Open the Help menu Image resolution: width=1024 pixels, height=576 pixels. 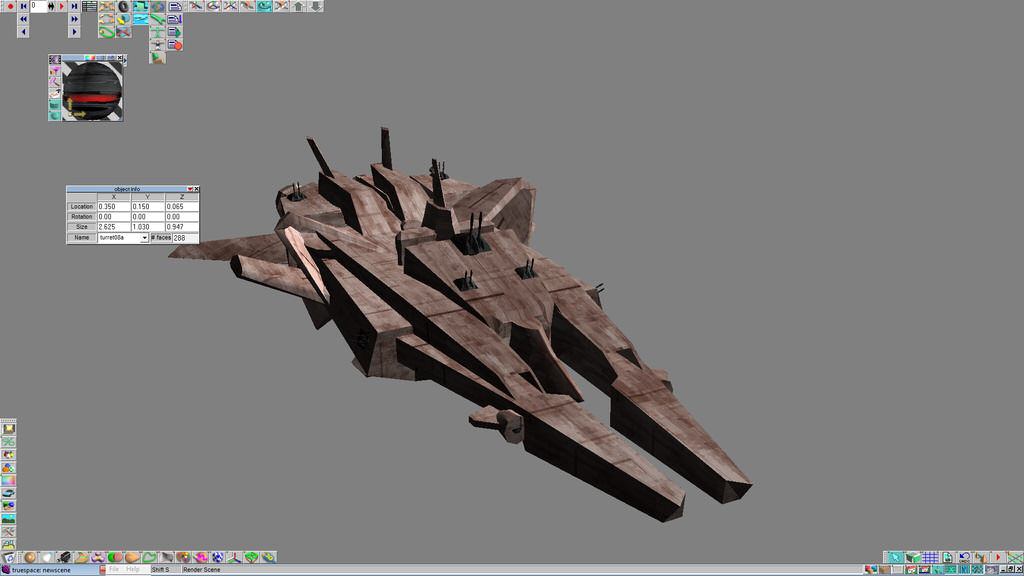coord(133,569)
